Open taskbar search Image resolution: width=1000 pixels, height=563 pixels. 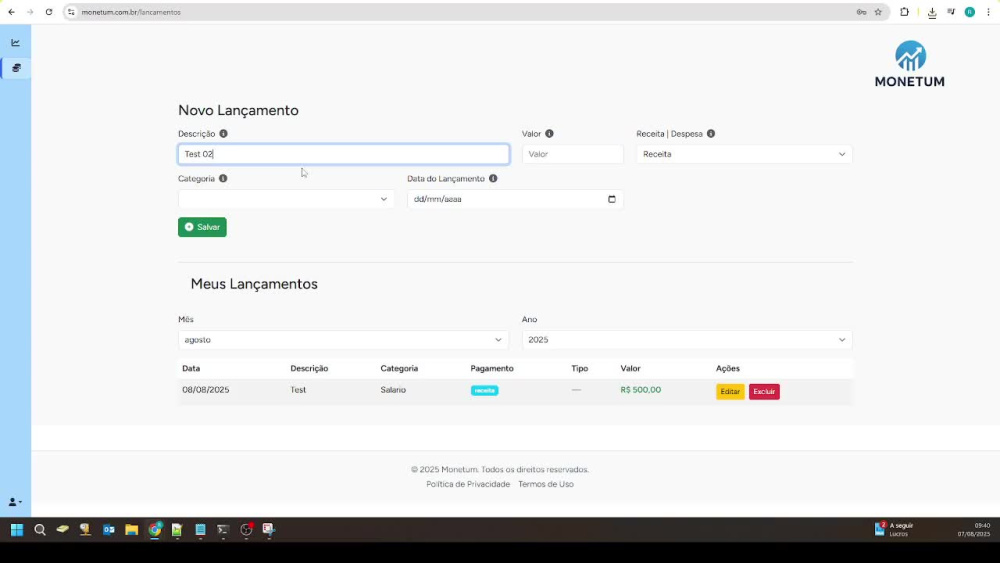pos(40,530)
